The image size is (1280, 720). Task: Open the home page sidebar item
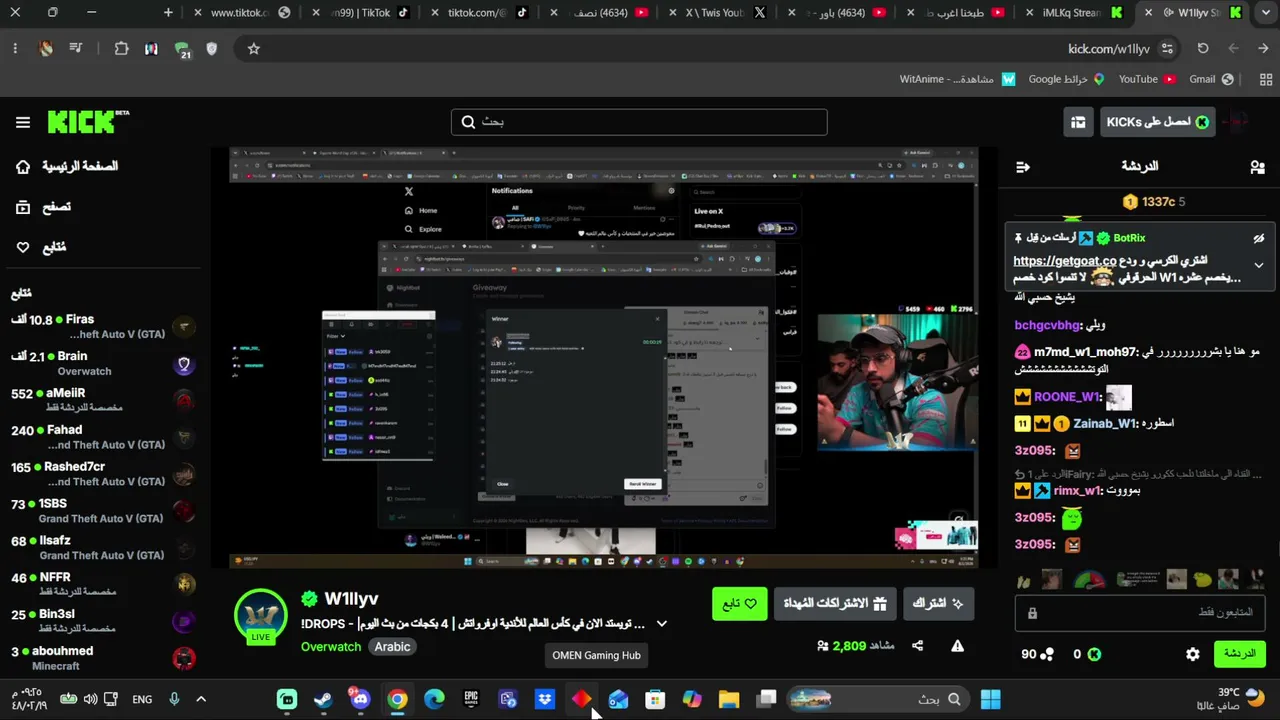click(x=68, y=166)
